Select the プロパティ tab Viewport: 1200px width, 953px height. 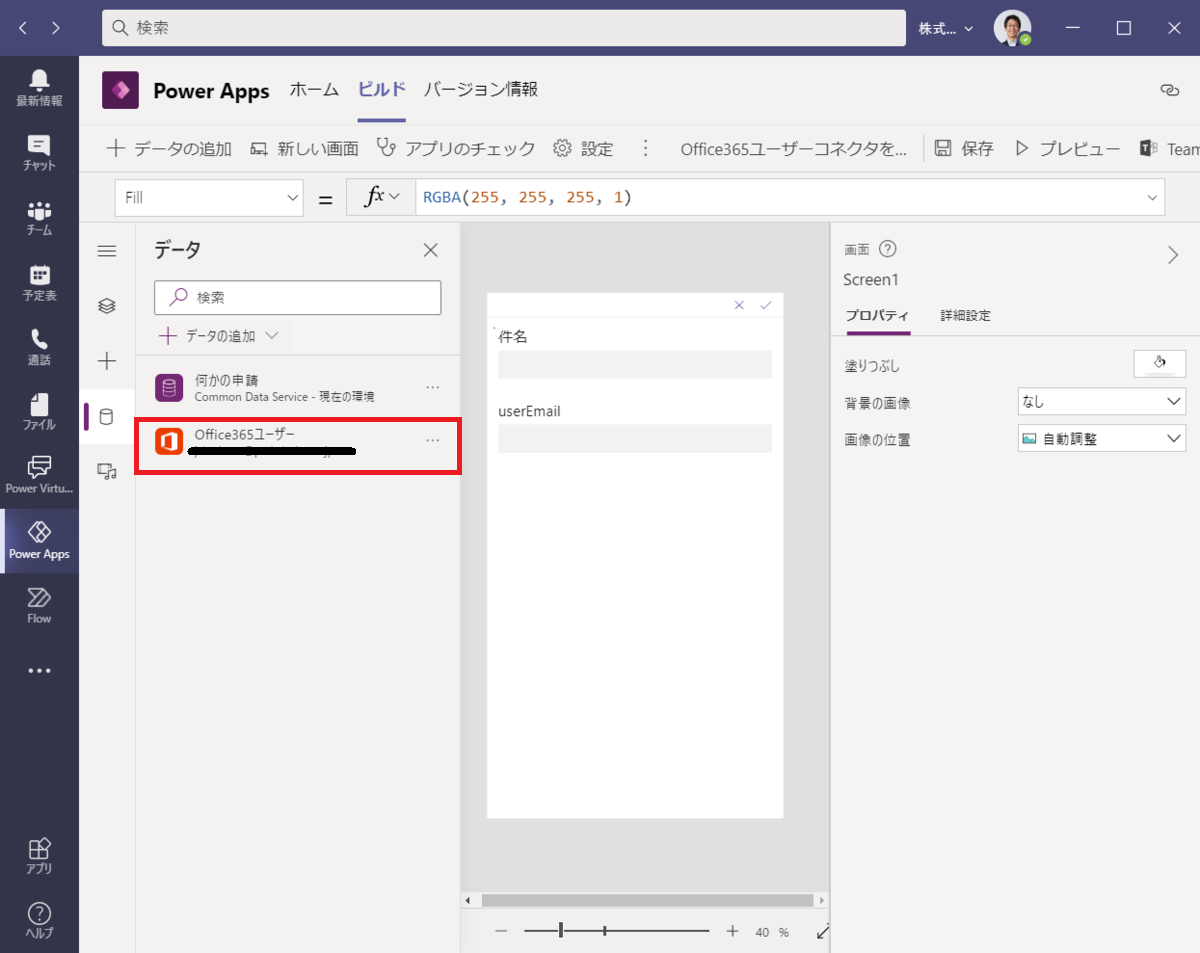tap(877, 316)
